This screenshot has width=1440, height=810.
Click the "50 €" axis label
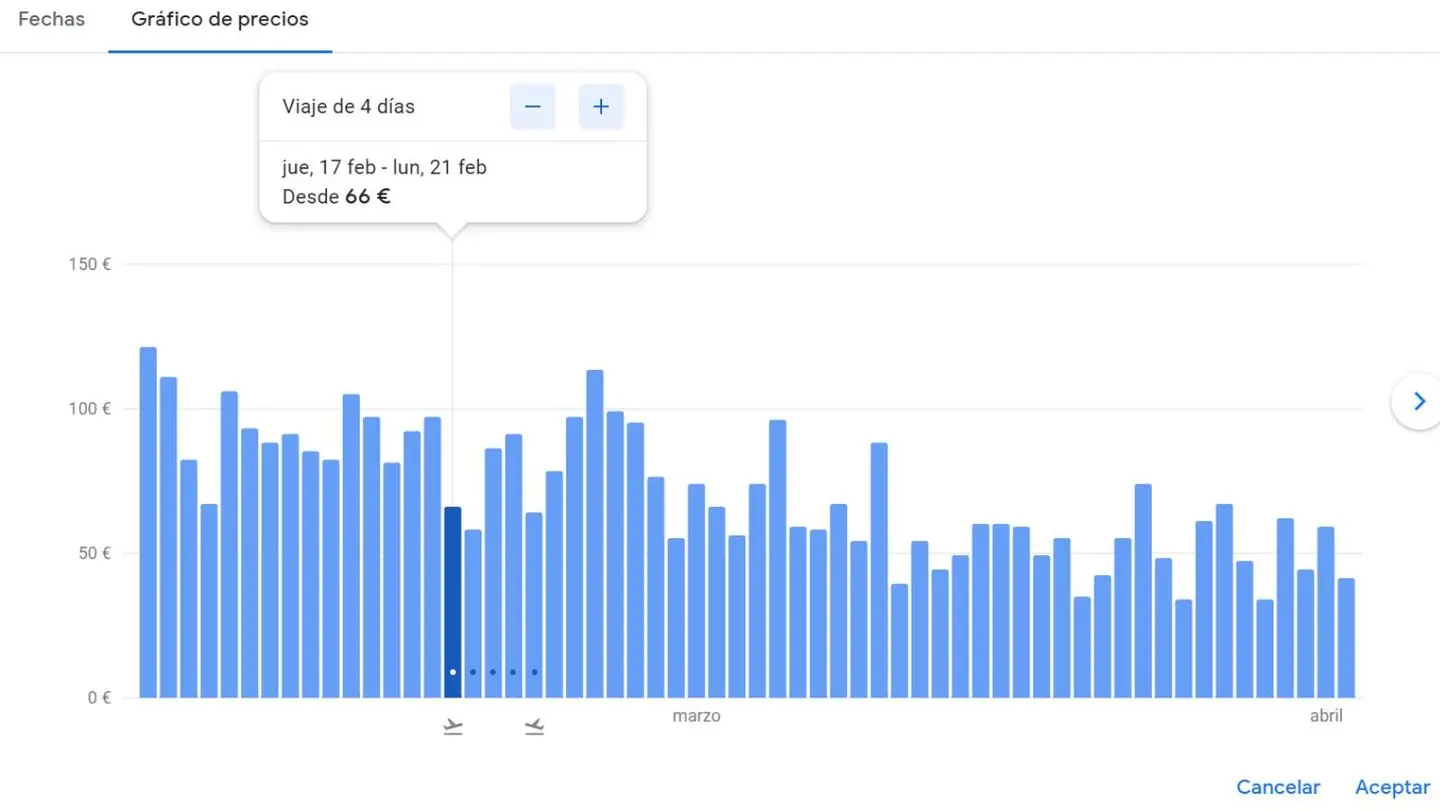tap(96, 553)
